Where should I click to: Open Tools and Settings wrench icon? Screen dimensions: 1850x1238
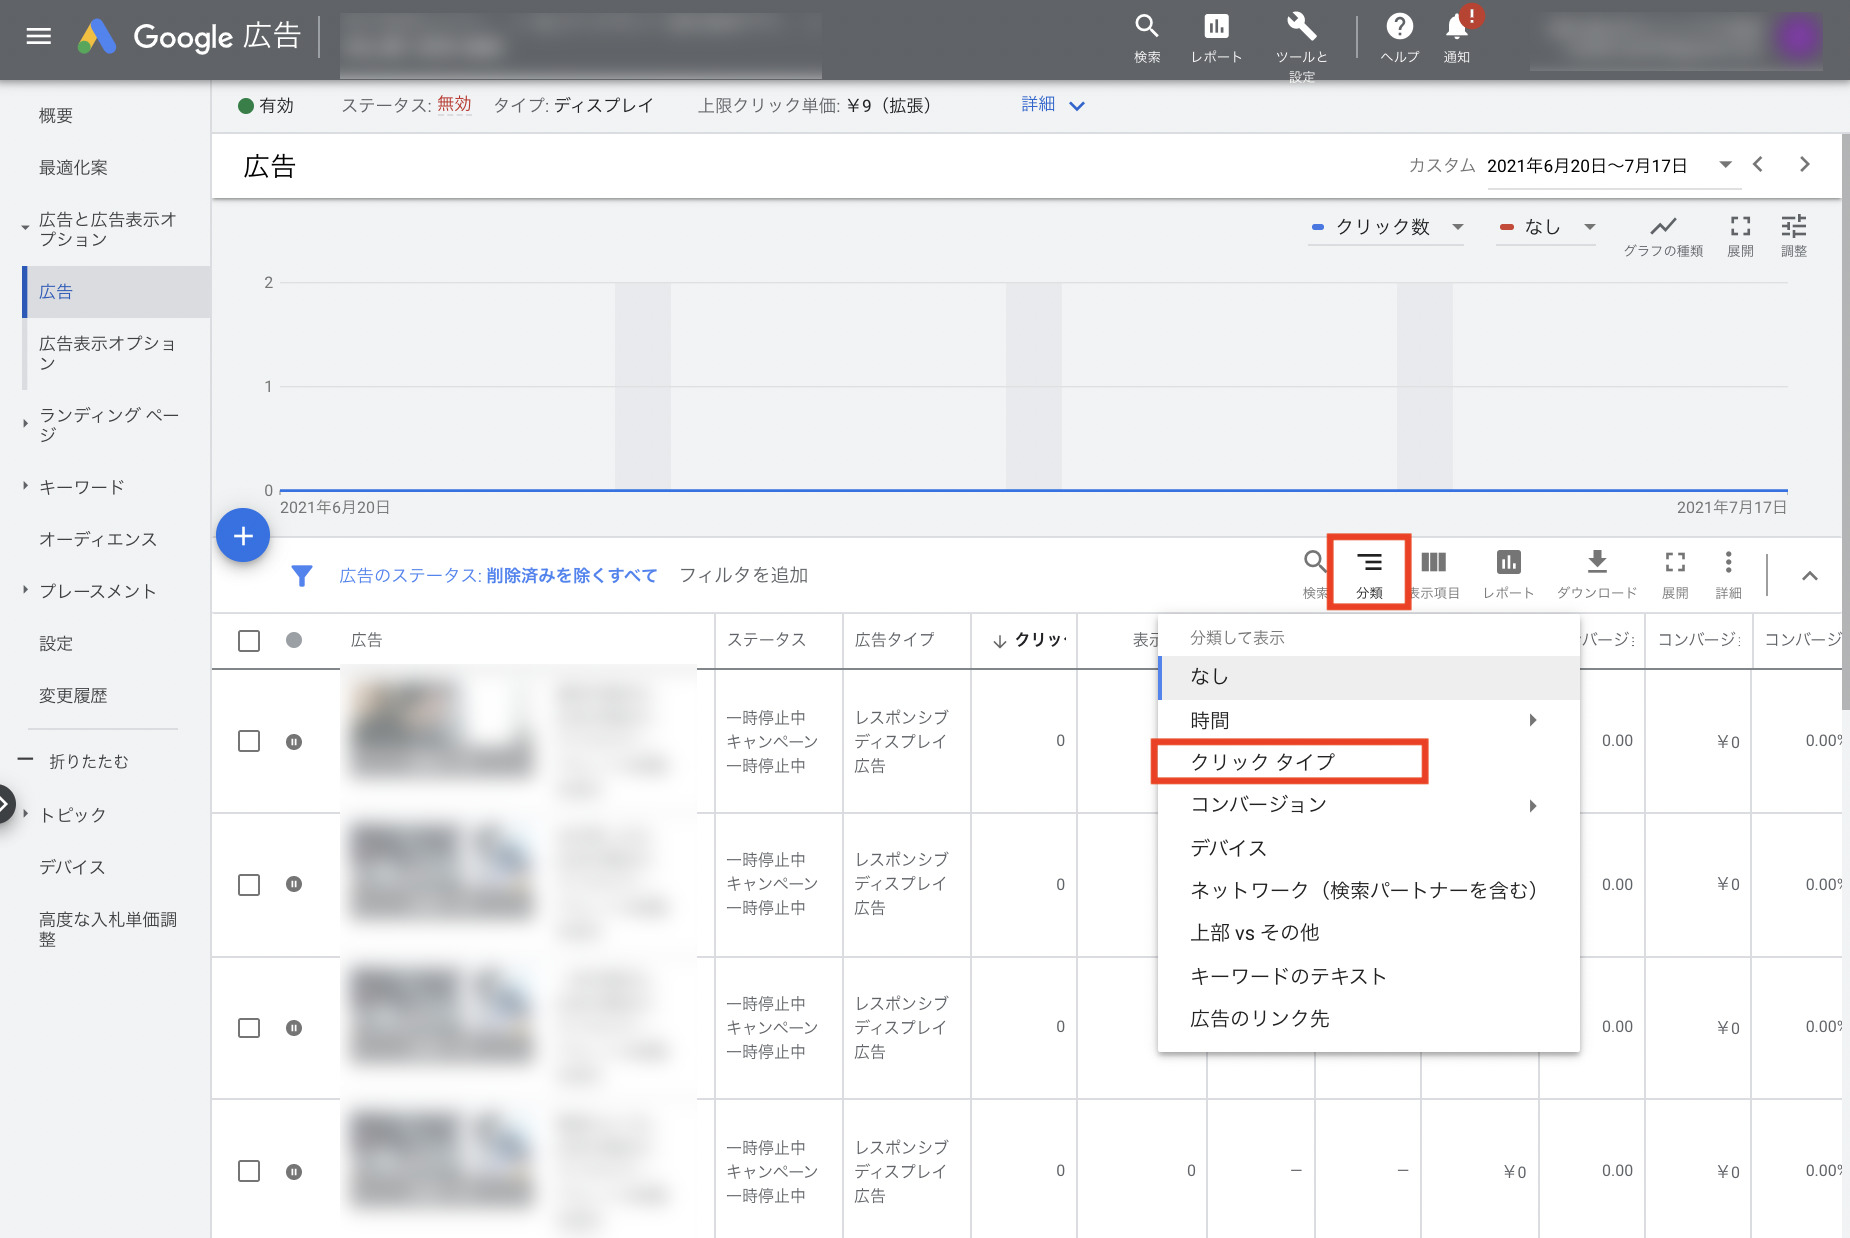[x=1301, y=28]
